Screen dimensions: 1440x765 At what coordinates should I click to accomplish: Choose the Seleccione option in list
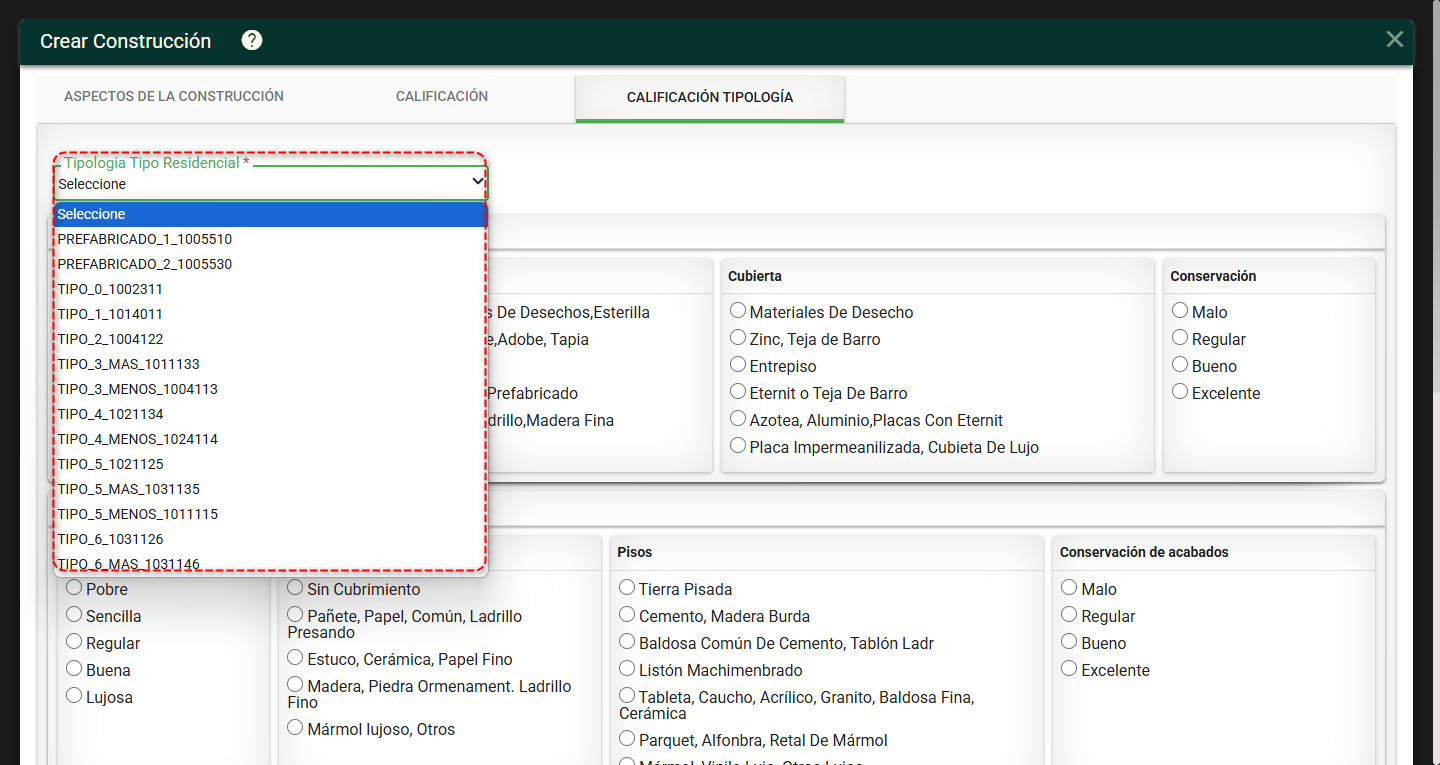coord(269,214)
